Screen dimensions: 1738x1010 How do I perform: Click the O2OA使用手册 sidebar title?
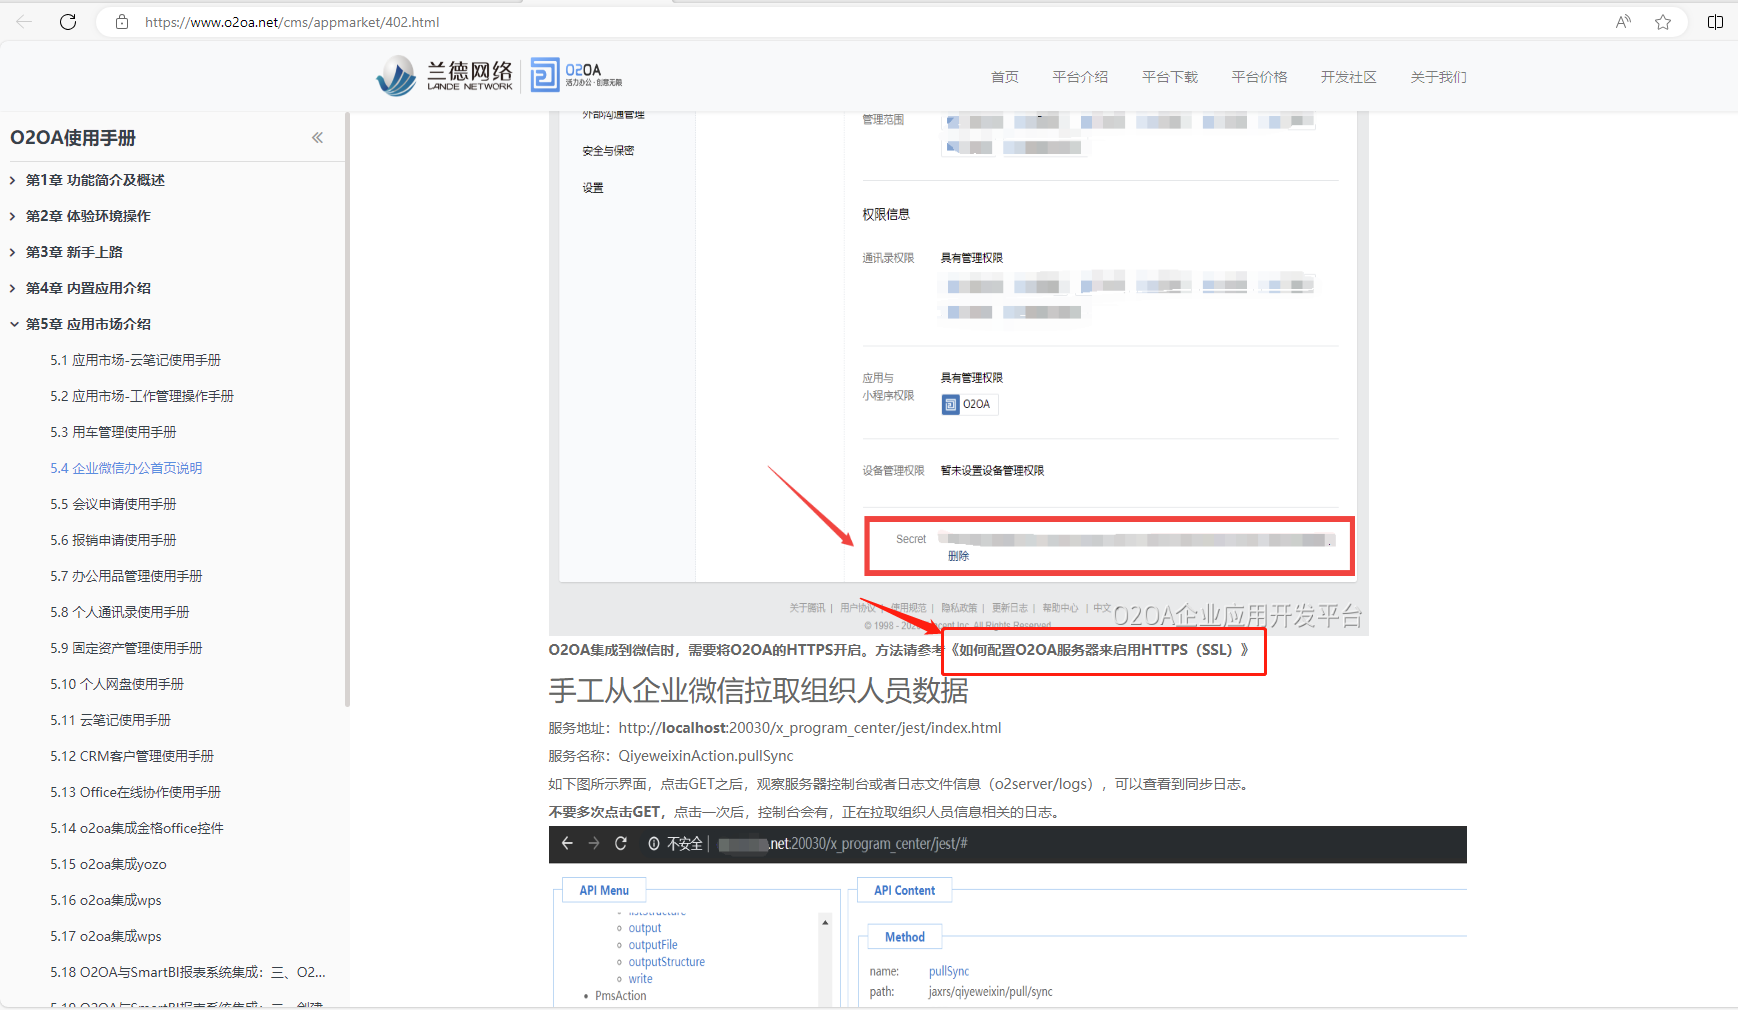(x=73, y=138)
